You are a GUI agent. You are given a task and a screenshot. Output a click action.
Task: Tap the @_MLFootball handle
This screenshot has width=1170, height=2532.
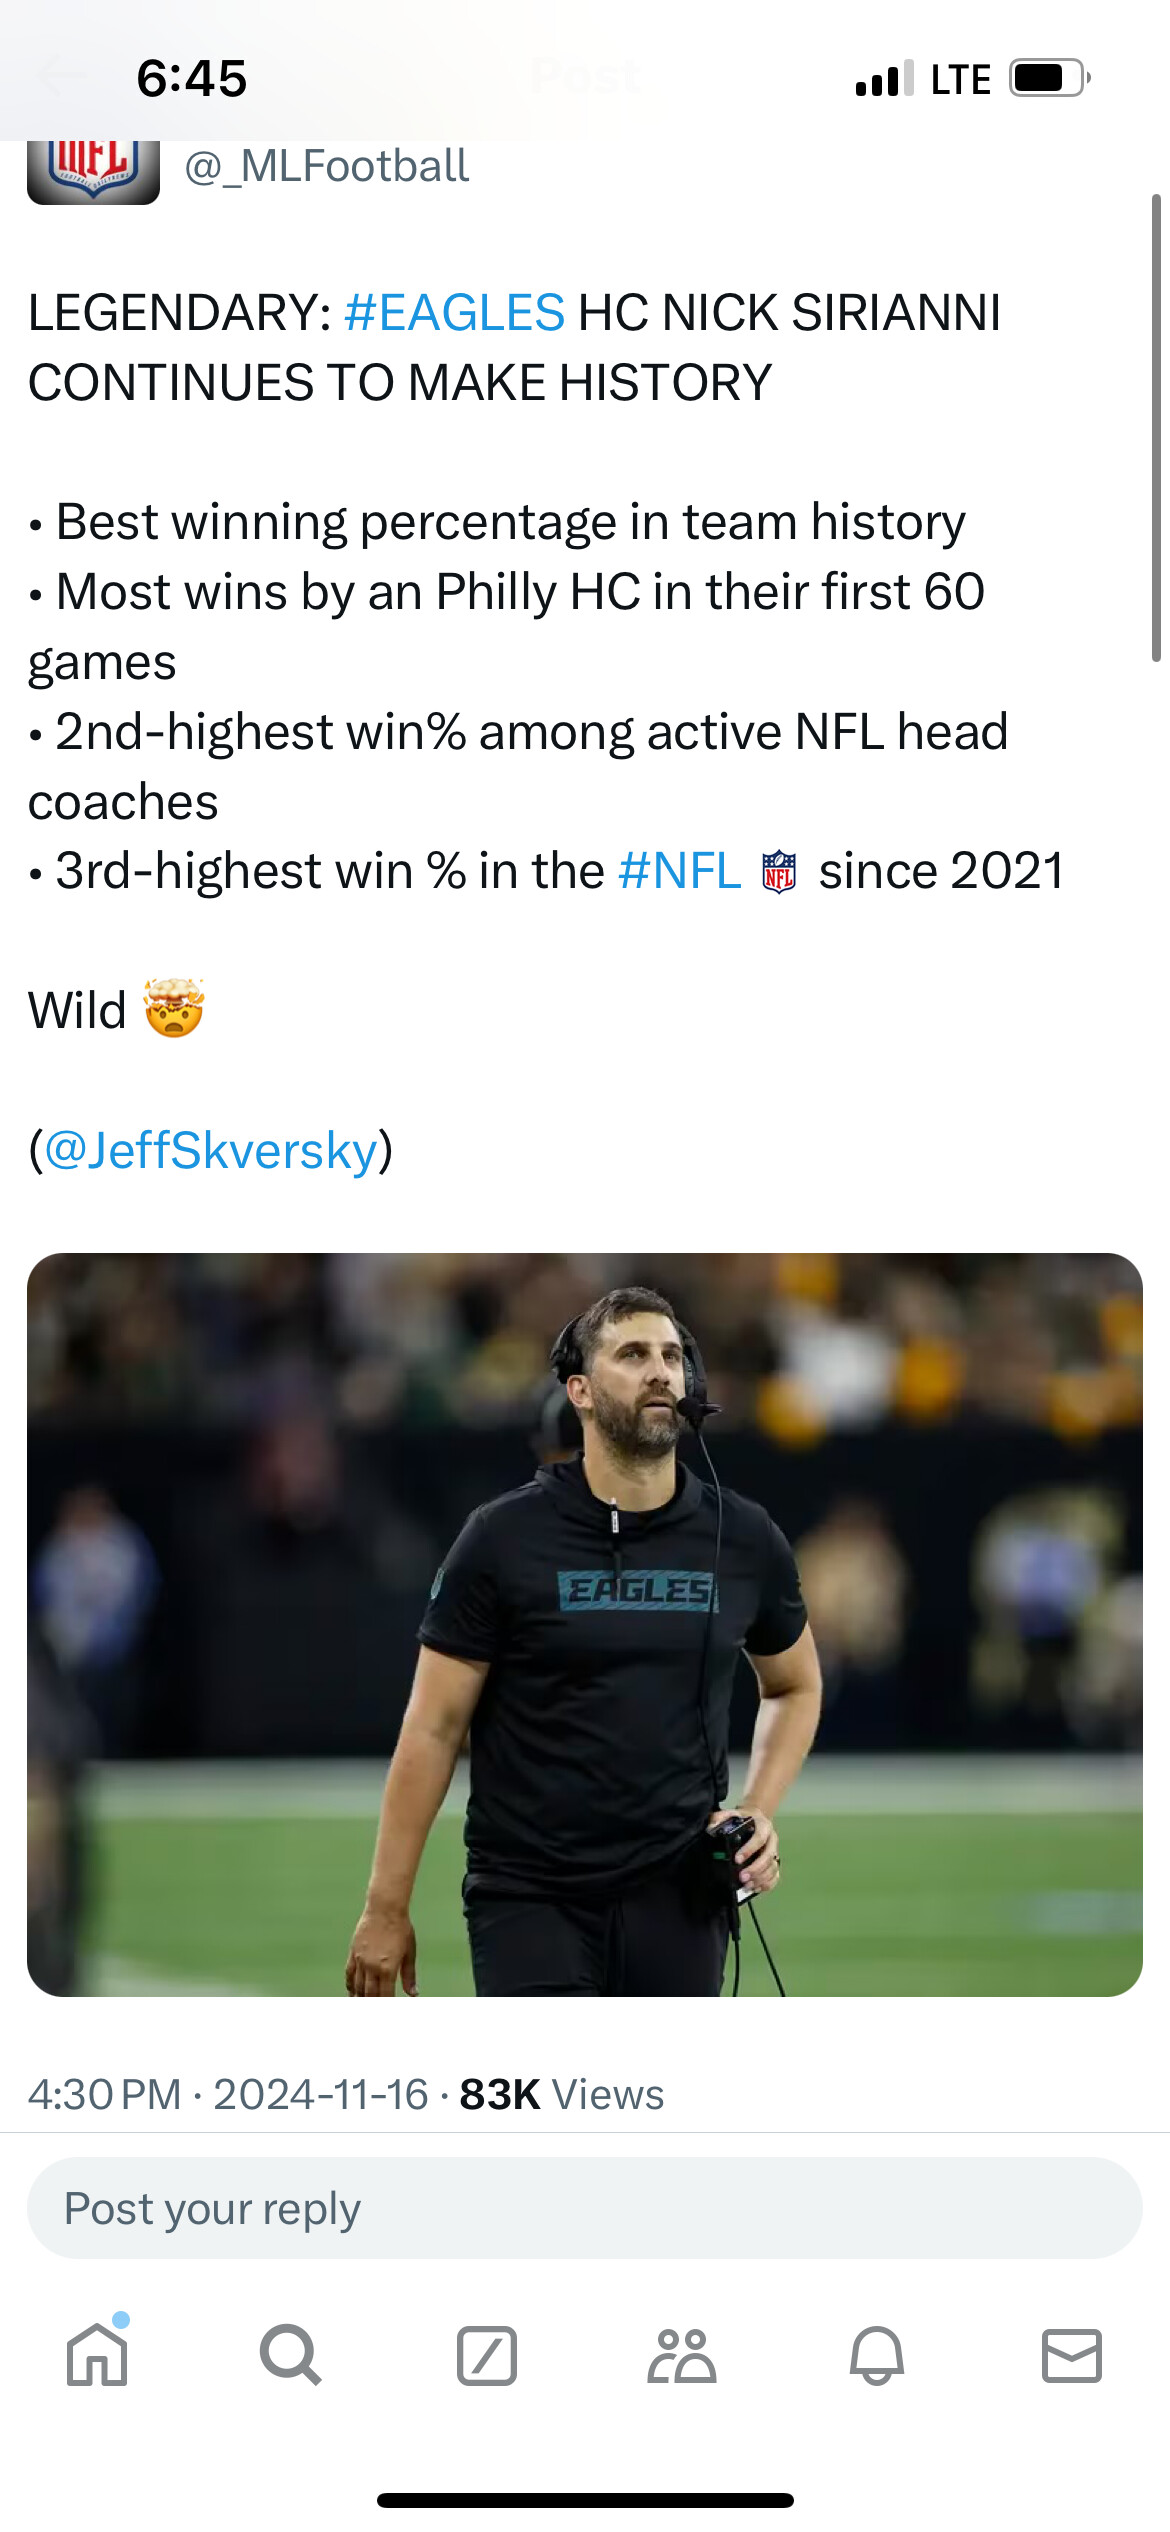[326, 166]
